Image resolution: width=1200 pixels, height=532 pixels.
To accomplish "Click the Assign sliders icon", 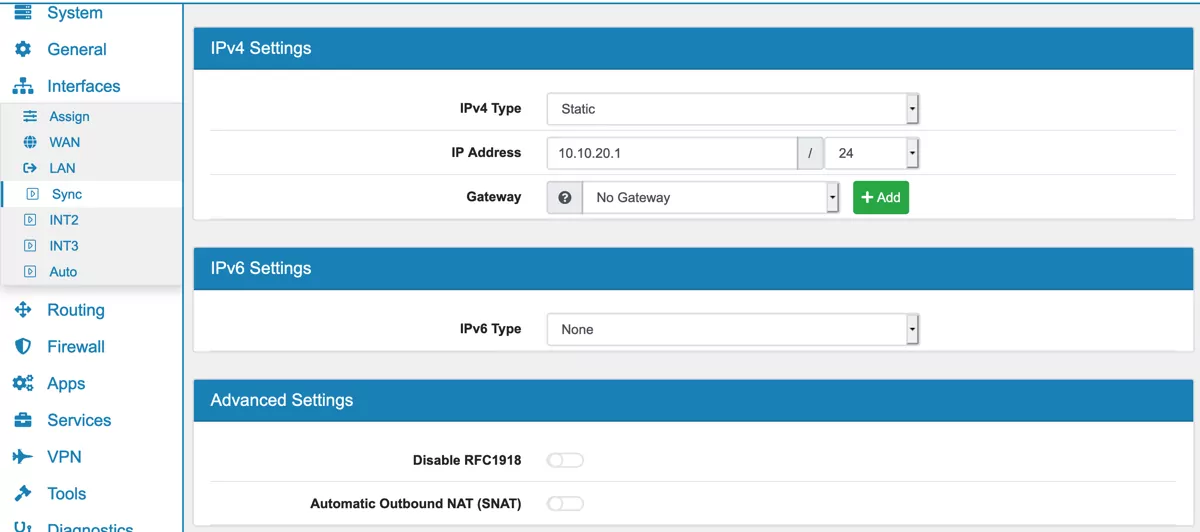I will pos(30,116).
